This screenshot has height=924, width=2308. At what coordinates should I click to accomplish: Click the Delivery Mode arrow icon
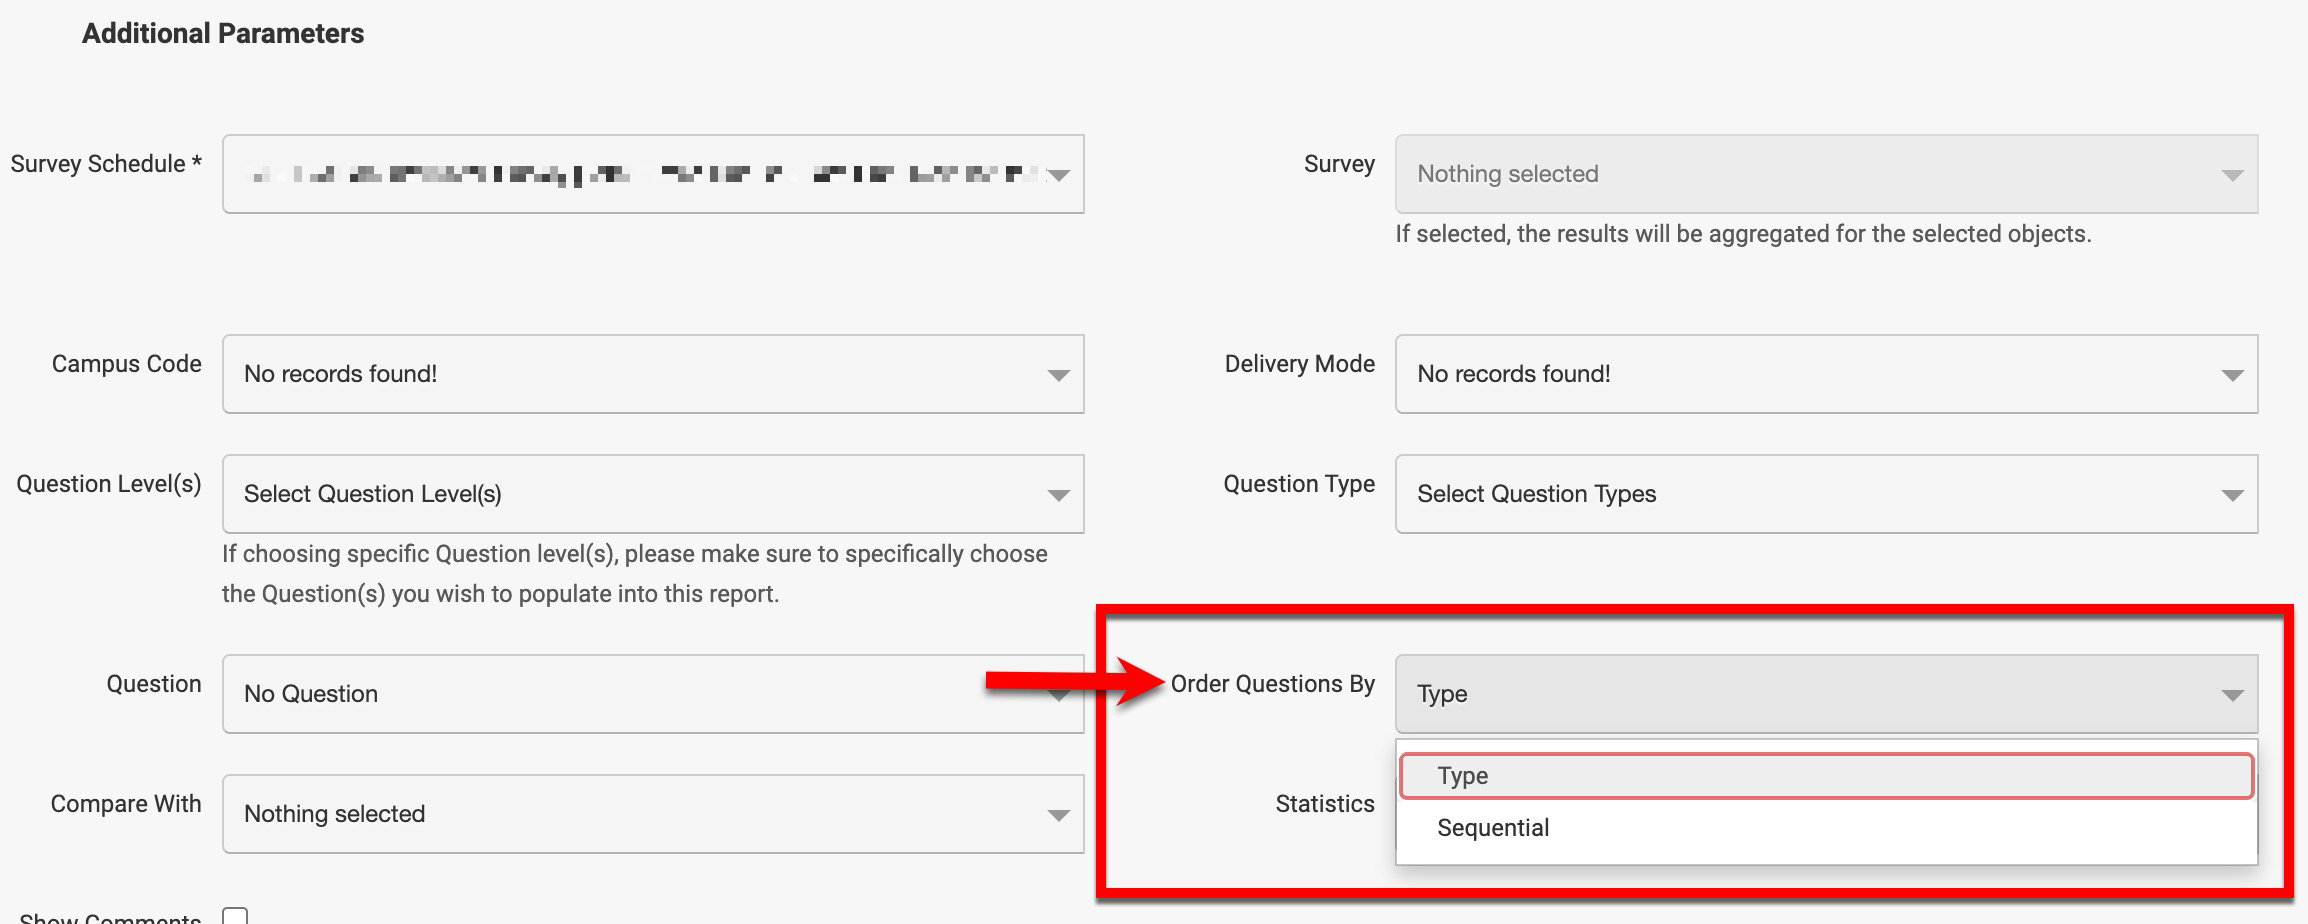[2231, 375]
